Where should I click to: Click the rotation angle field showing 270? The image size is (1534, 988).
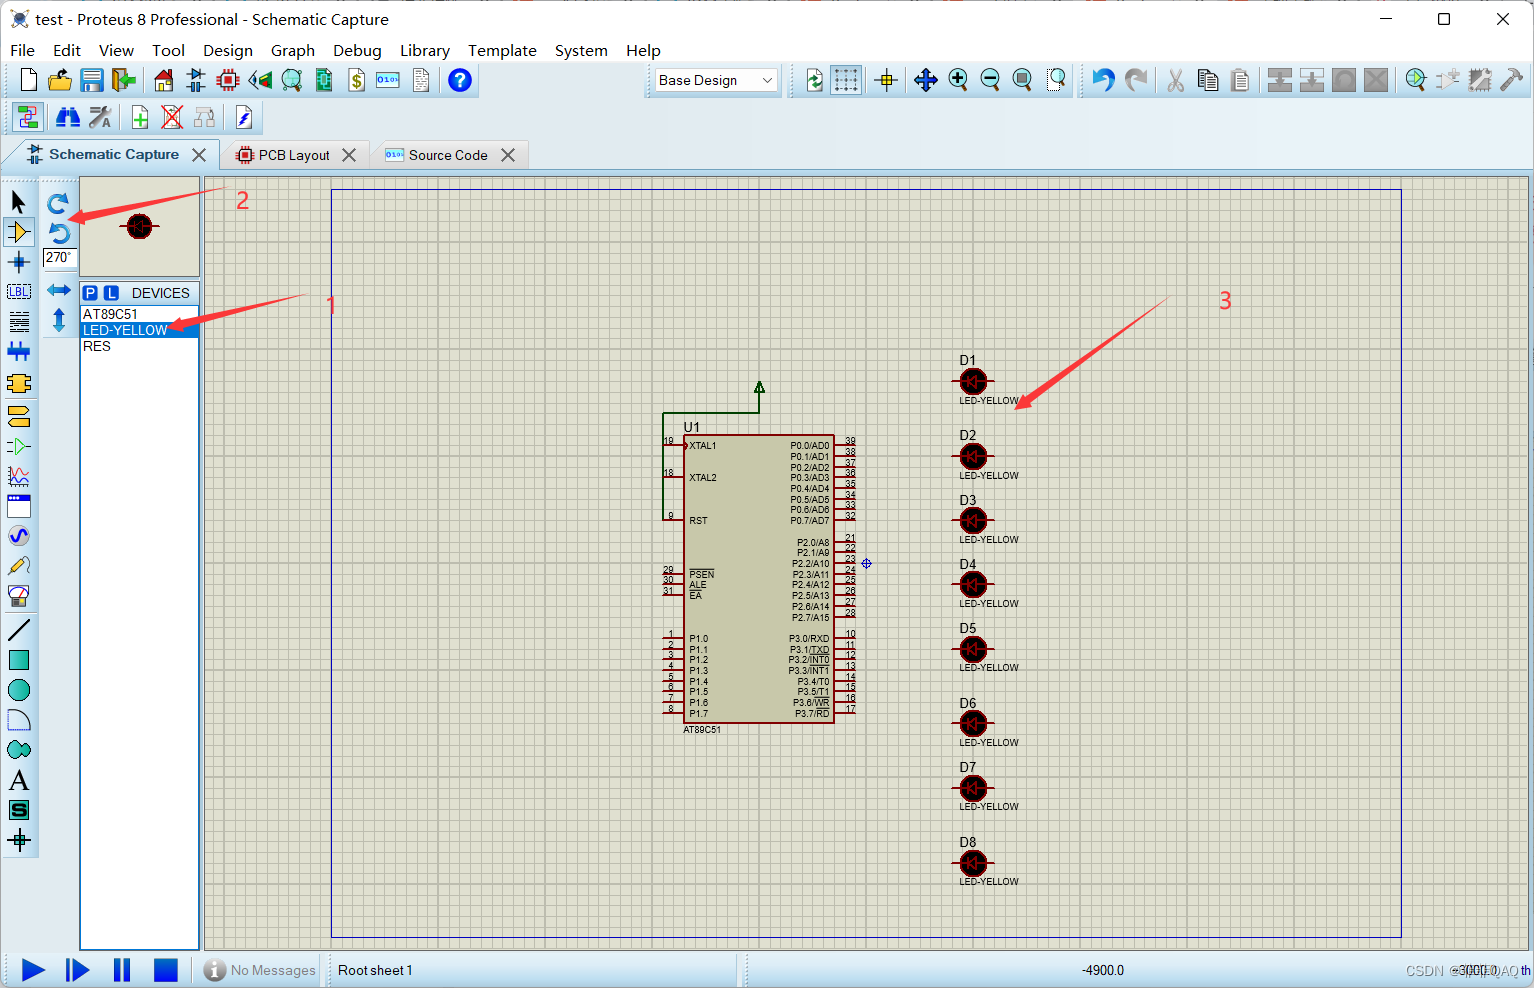pyautogui.click(x=58, y=258)
